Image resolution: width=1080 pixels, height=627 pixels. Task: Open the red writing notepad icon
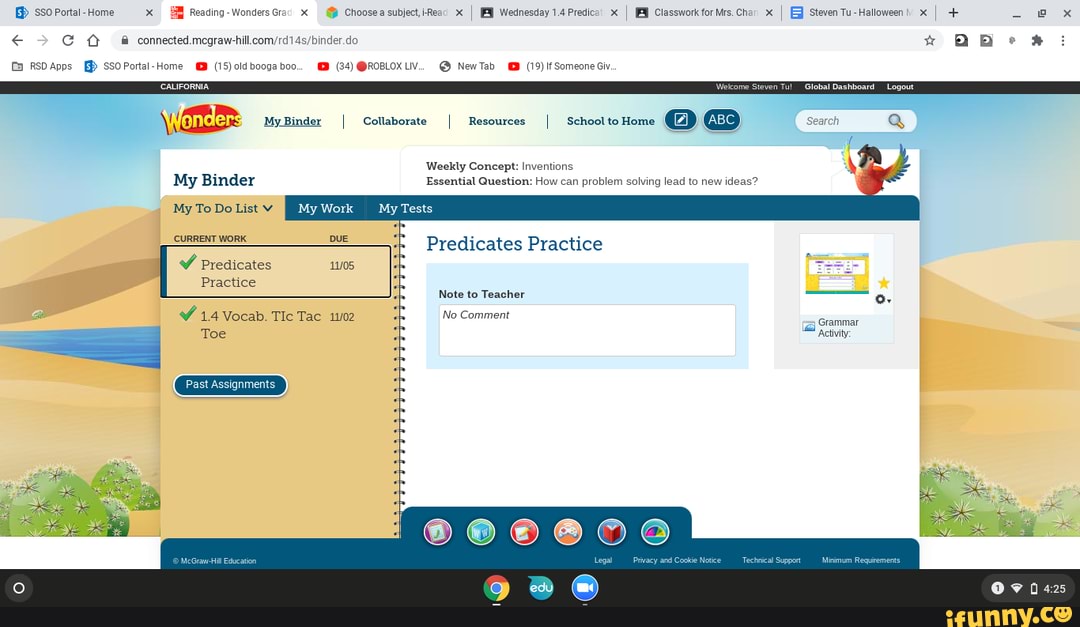[x=525, y=532]
